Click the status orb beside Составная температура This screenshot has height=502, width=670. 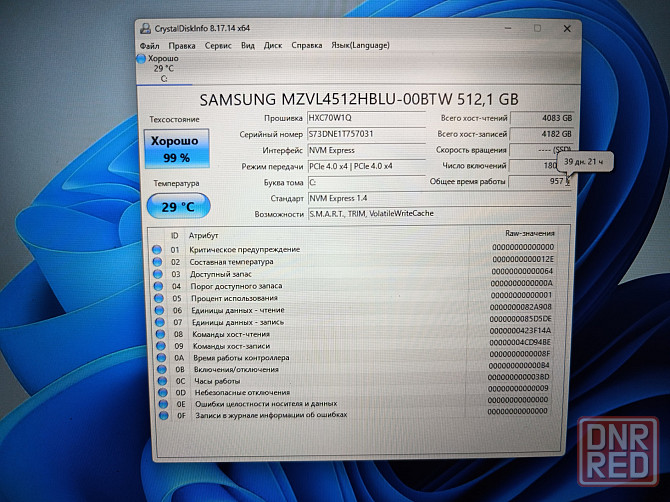point(156,261)
